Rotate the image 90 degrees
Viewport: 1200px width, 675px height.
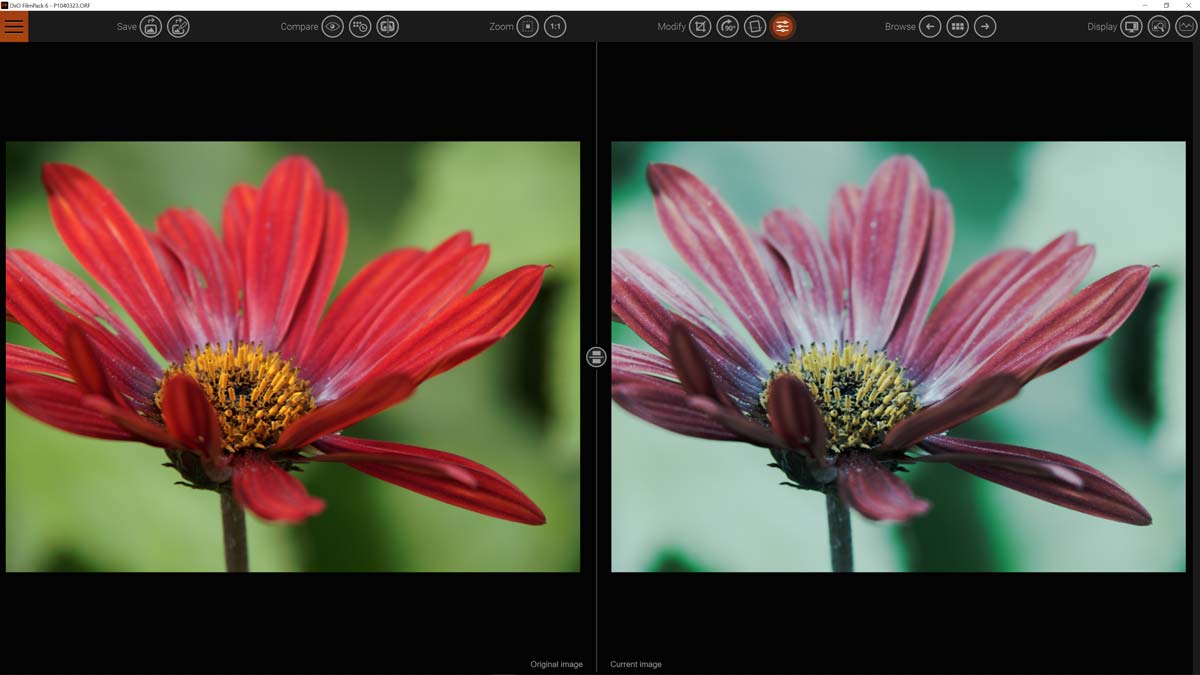point(727,26)
